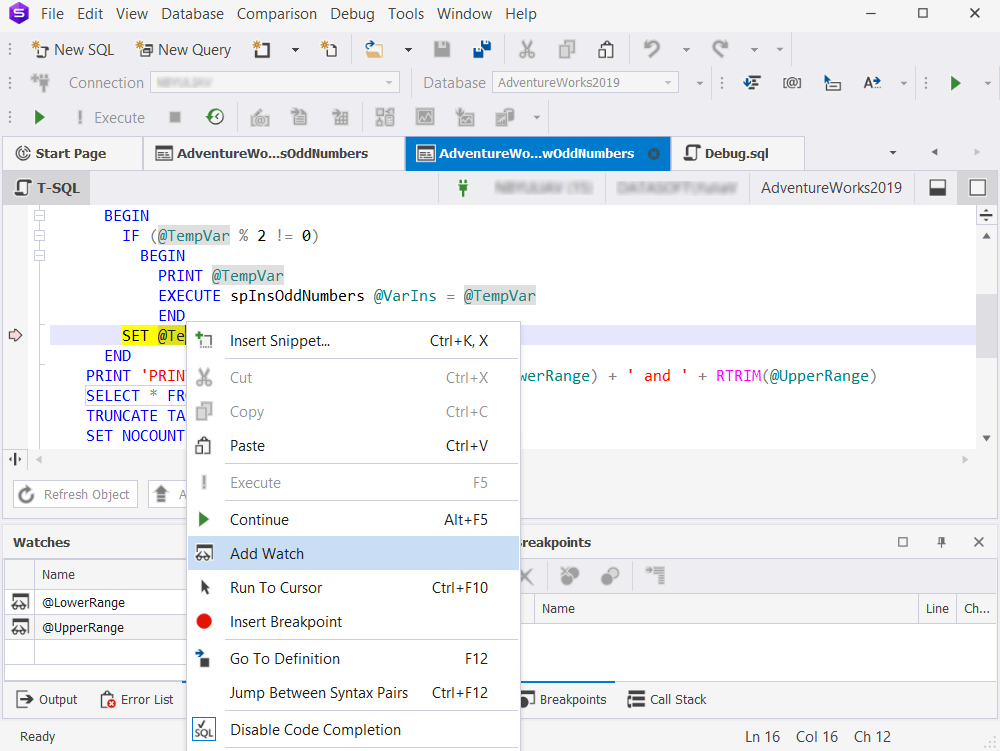
Task: Click the Execution History clock icon
Action: 216,117
